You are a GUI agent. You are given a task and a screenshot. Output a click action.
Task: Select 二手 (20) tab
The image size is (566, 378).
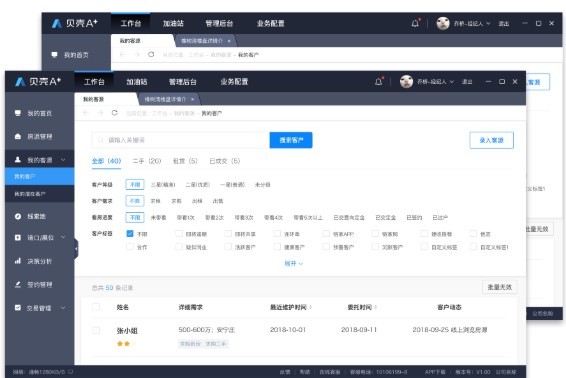[147, 161]
